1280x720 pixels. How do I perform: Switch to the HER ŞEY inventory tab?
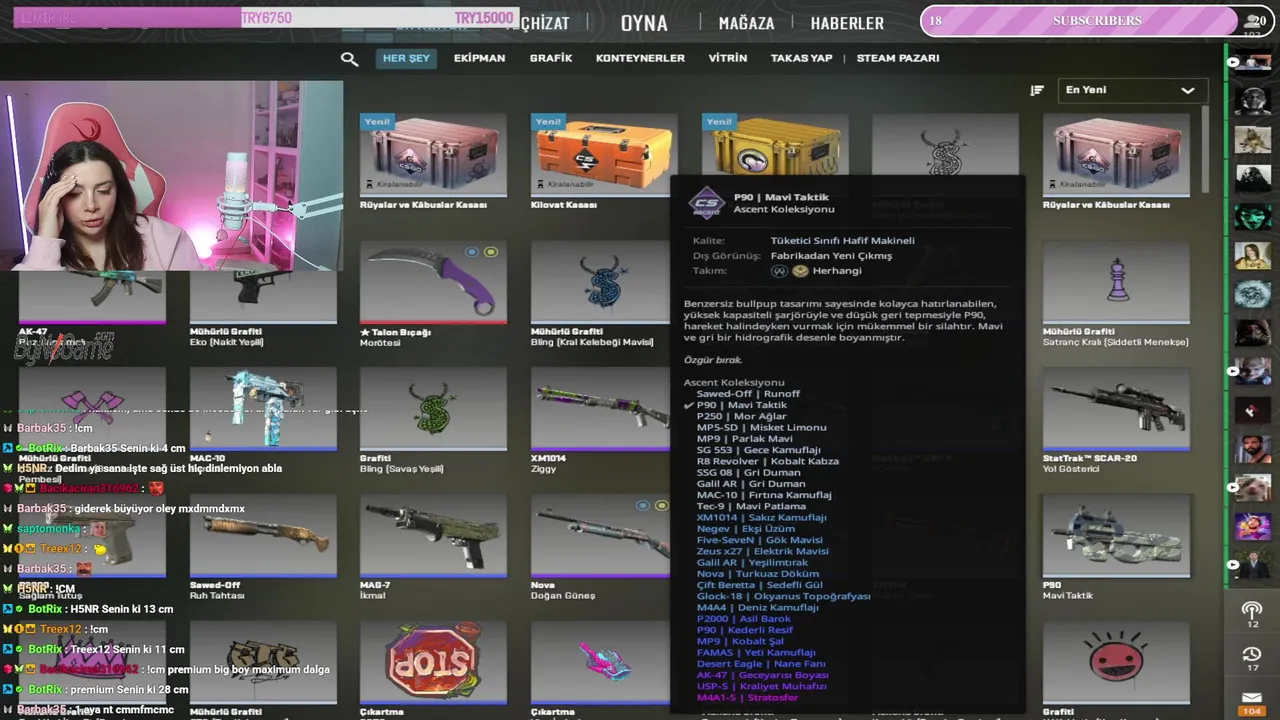point(406,58)
